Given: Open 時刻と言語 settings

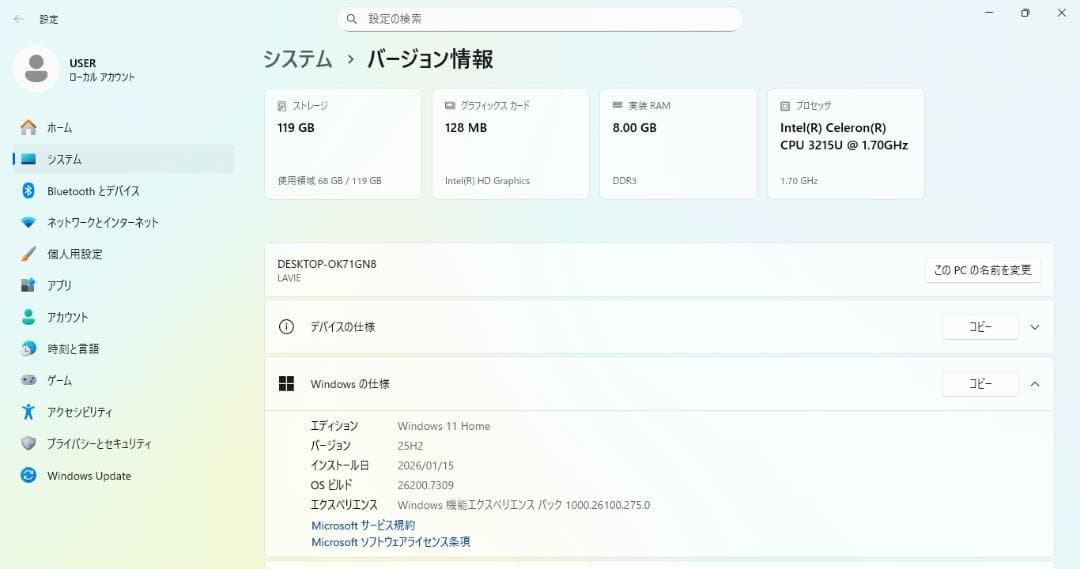Looking at the screenshot, I should coord(123,349).
